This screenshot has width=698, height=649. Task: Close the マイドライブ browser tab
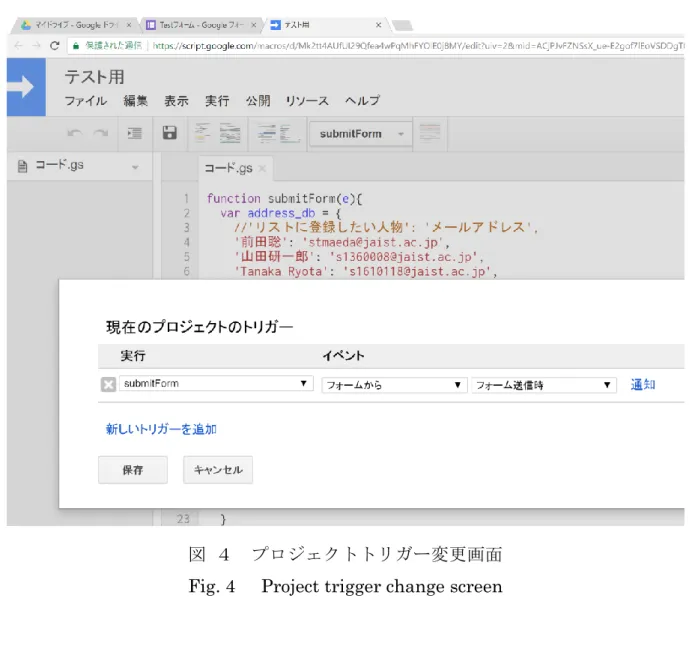coord(129,25)
